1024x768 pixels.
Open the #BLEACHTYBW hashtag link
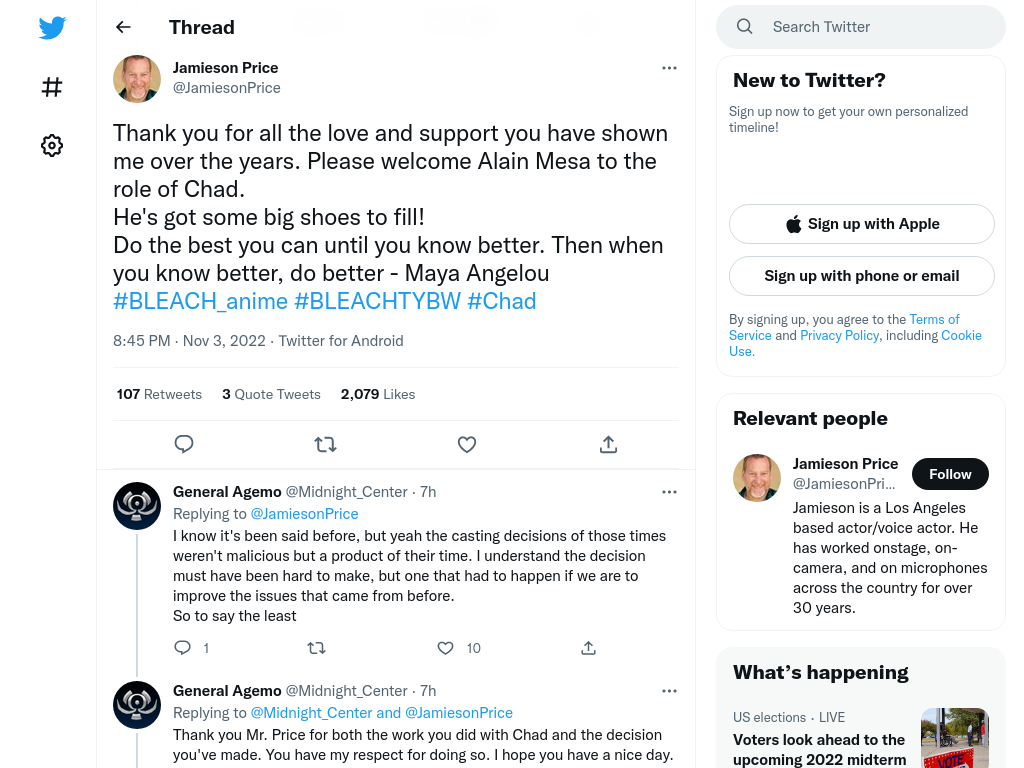coord(377,301)
